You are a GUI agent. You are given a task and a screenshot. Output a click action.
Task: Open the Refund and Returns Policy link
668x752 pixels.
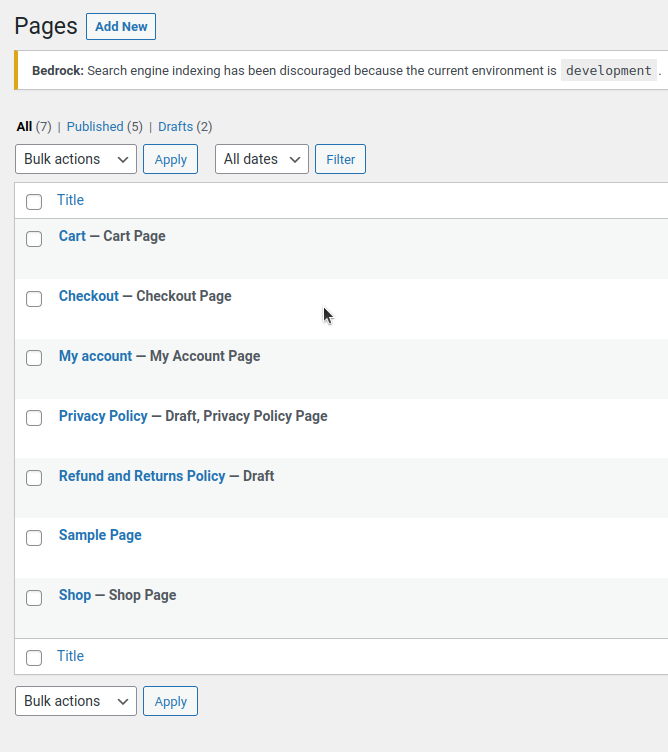[x=142, y=476]
